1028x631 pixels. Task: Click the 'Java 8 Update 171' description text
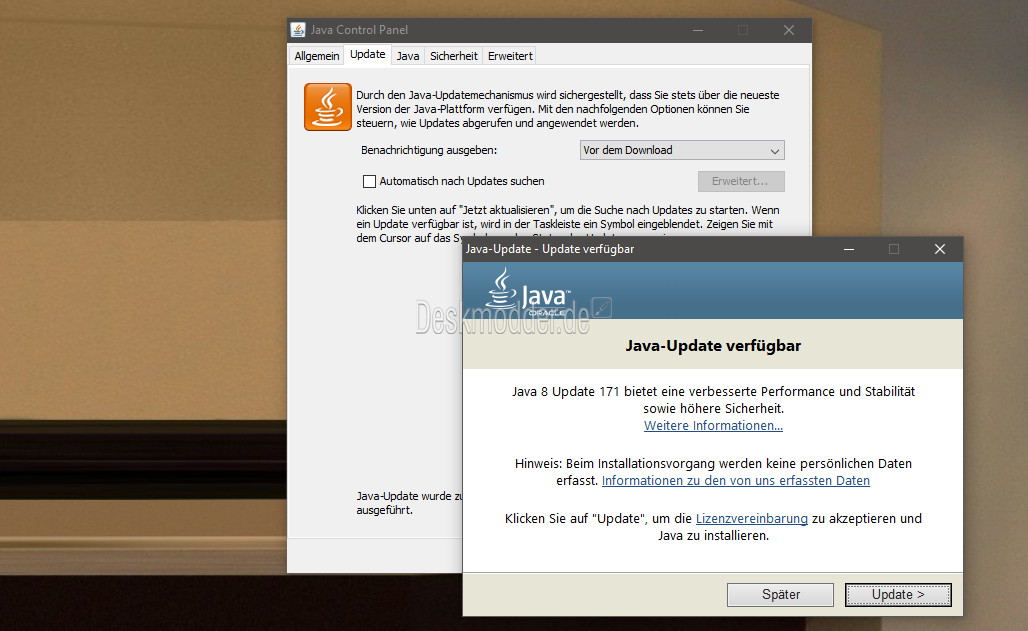point(713,400)
